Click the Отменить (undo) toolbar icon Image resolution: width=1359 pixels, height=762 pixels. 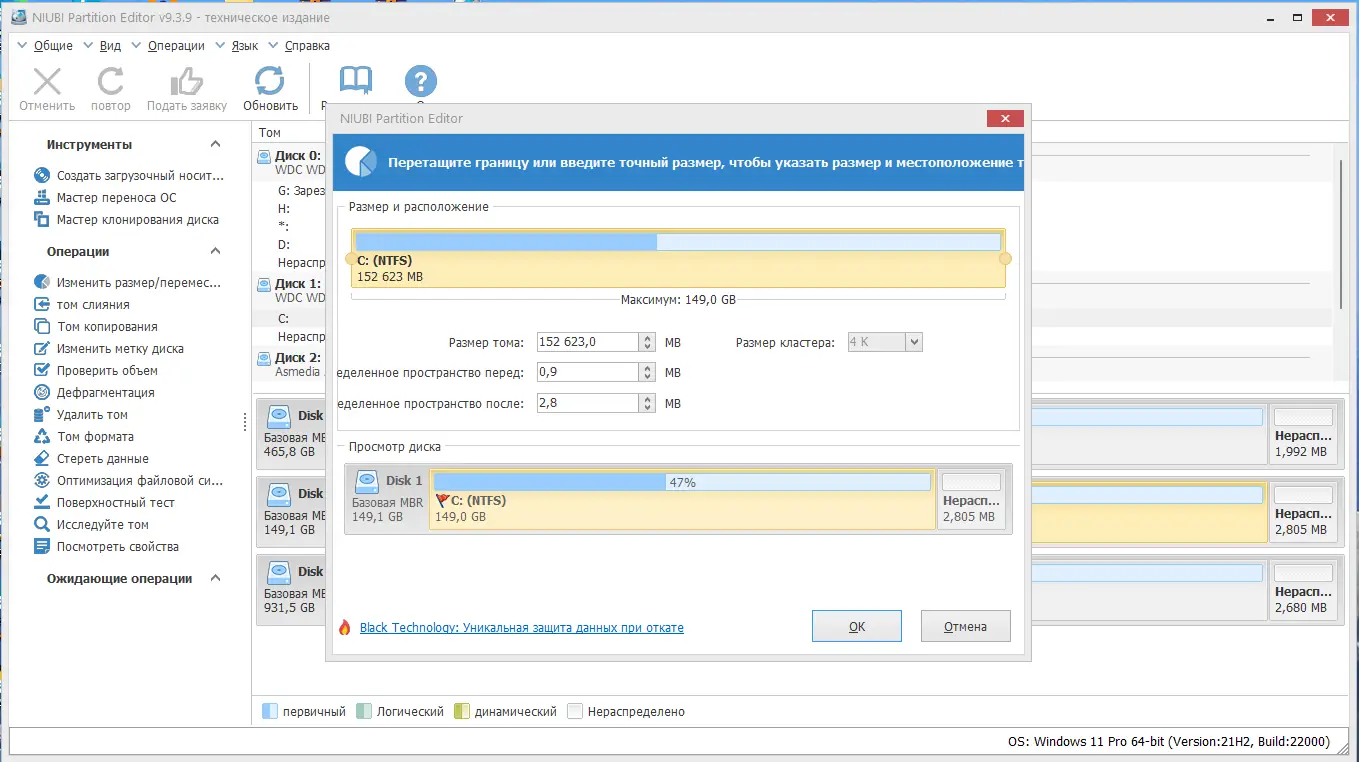tap(47, 81)
